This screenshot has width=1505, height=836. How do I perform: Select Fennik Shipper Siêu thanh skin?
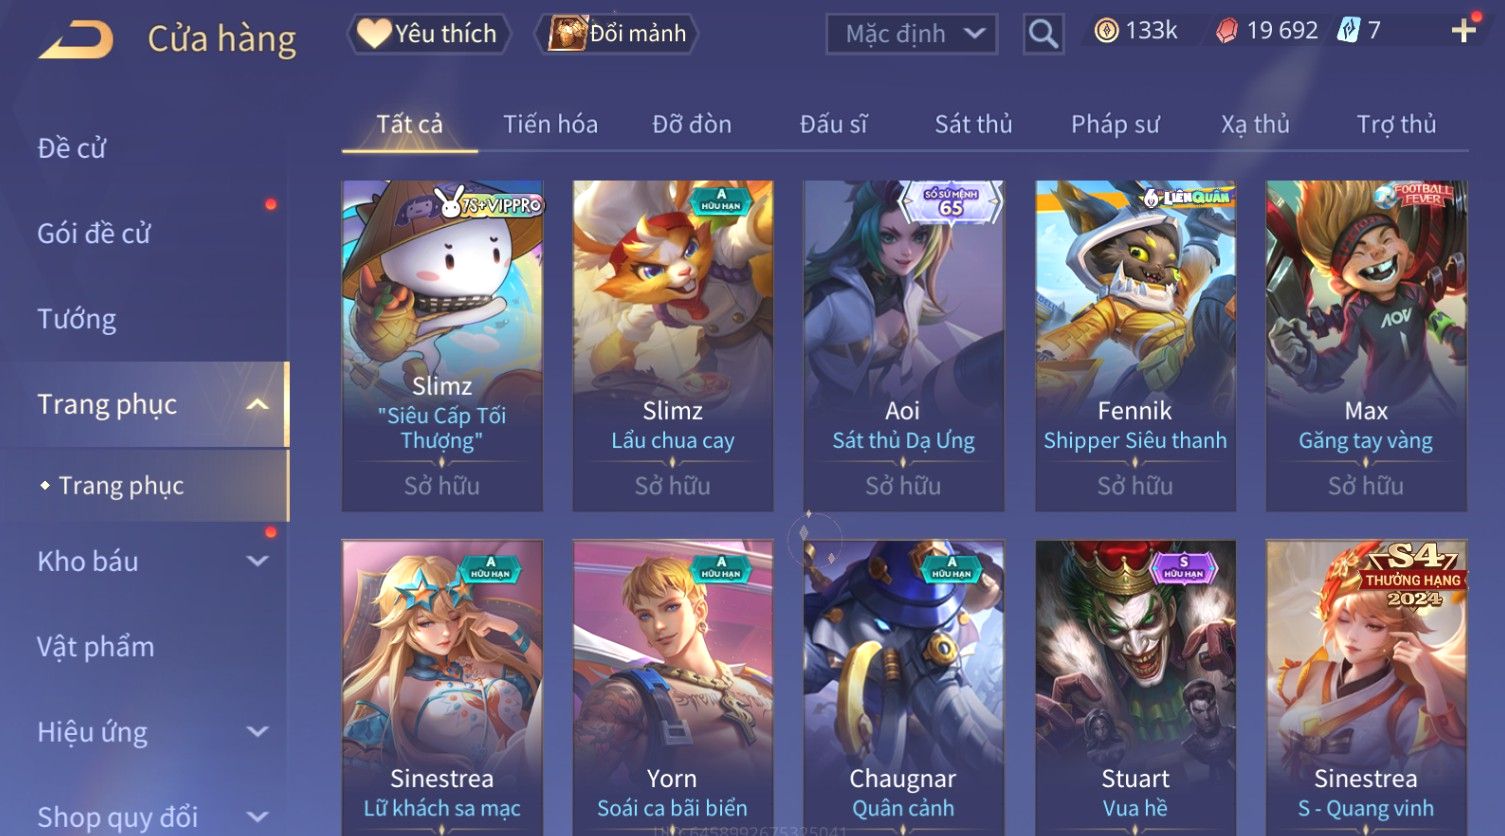pyautogui.click(x=1135, y=346)
